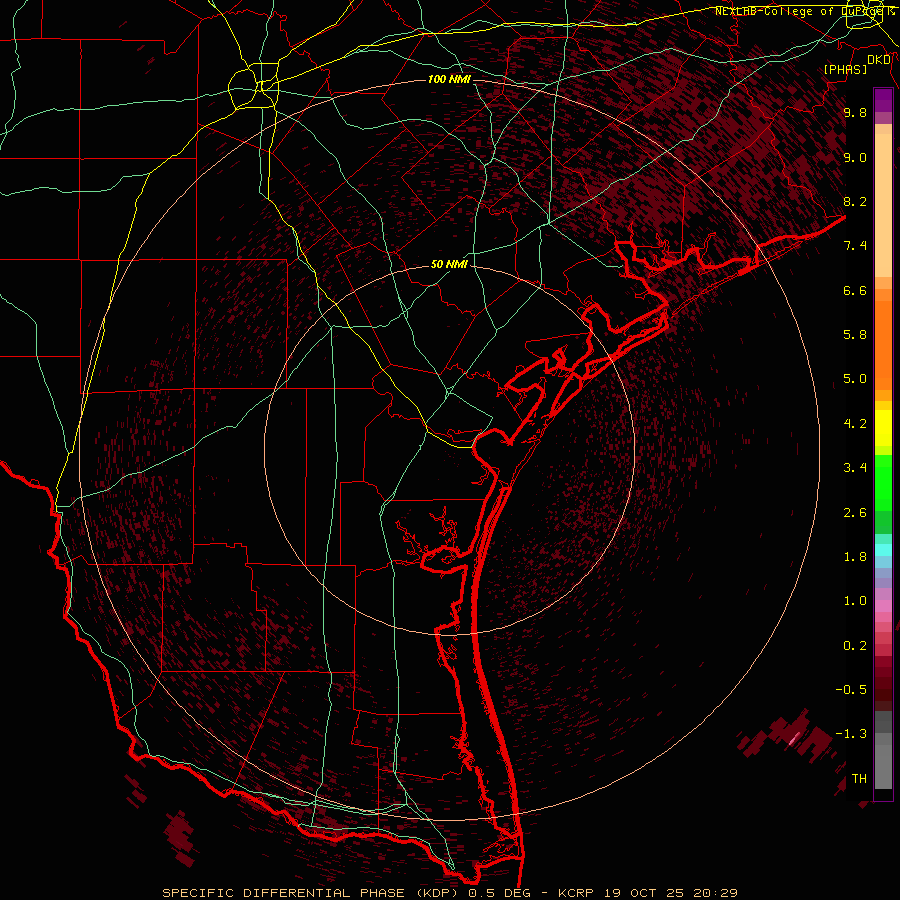Click the 7.4 scale value
Image resolution: width=900 pixels, height=900 pixels.
855,246
